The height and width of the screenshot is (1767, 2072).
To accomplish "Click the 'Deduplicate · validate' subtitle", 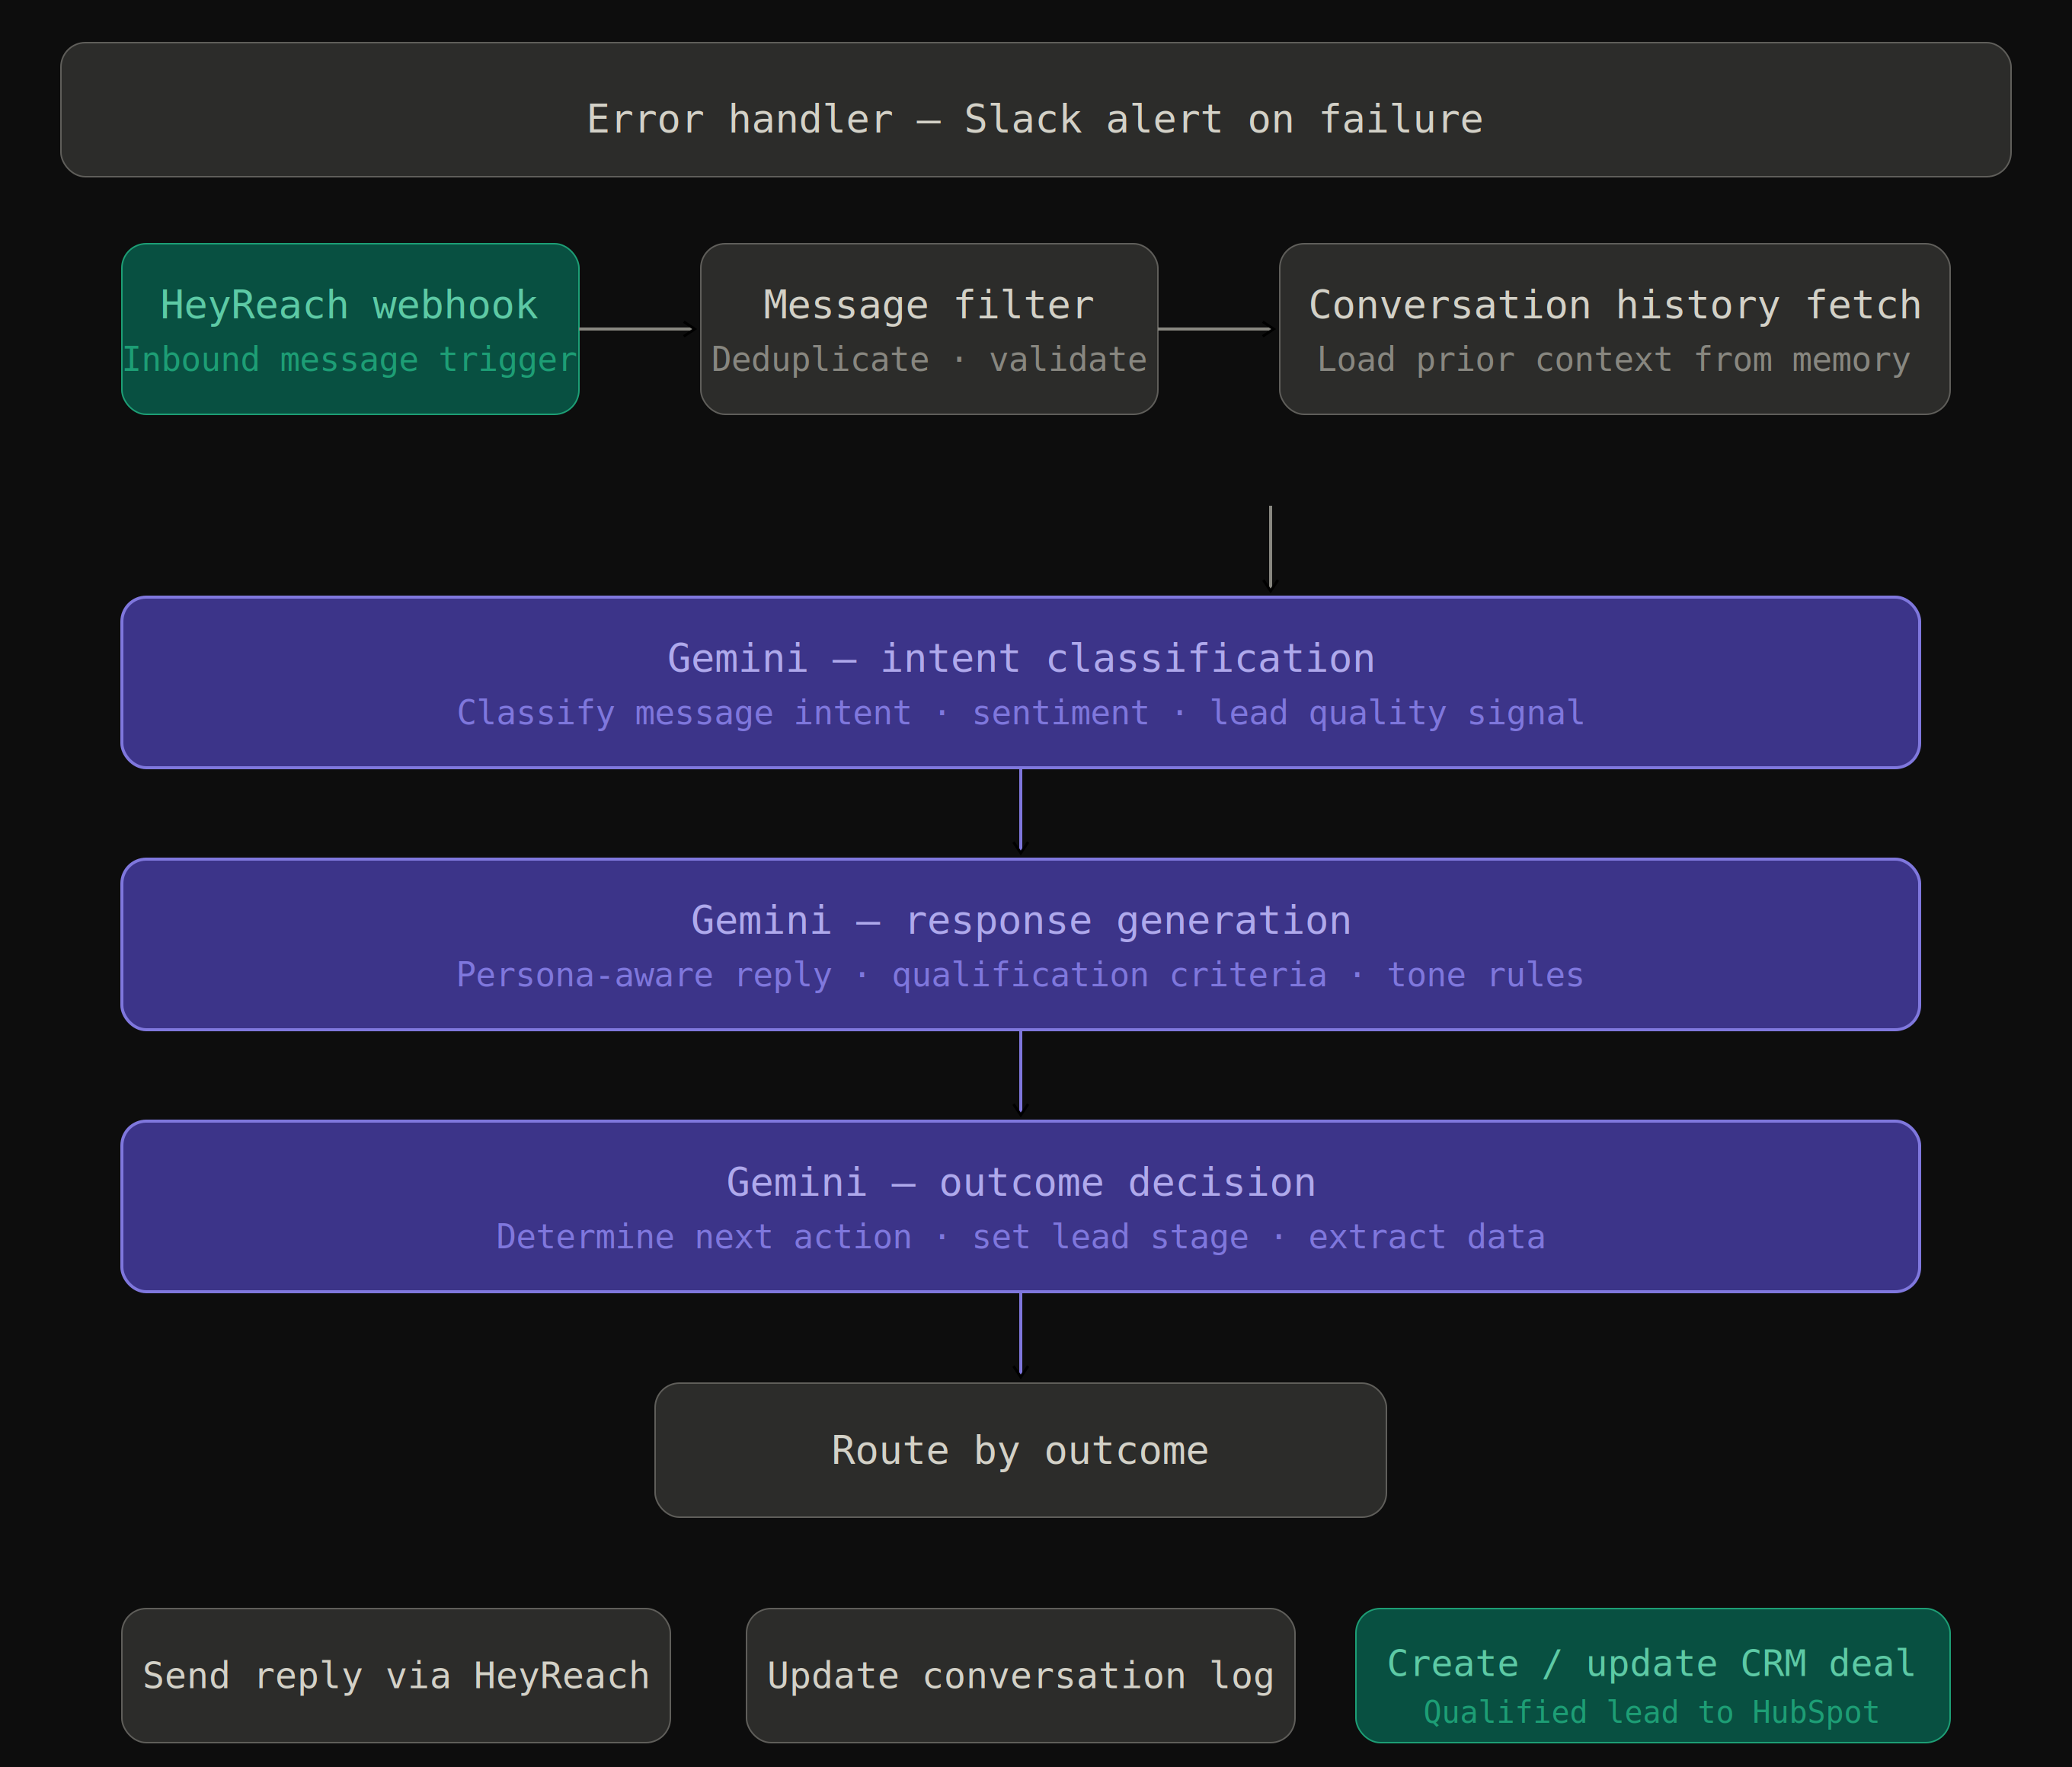I will click(929, 360).
